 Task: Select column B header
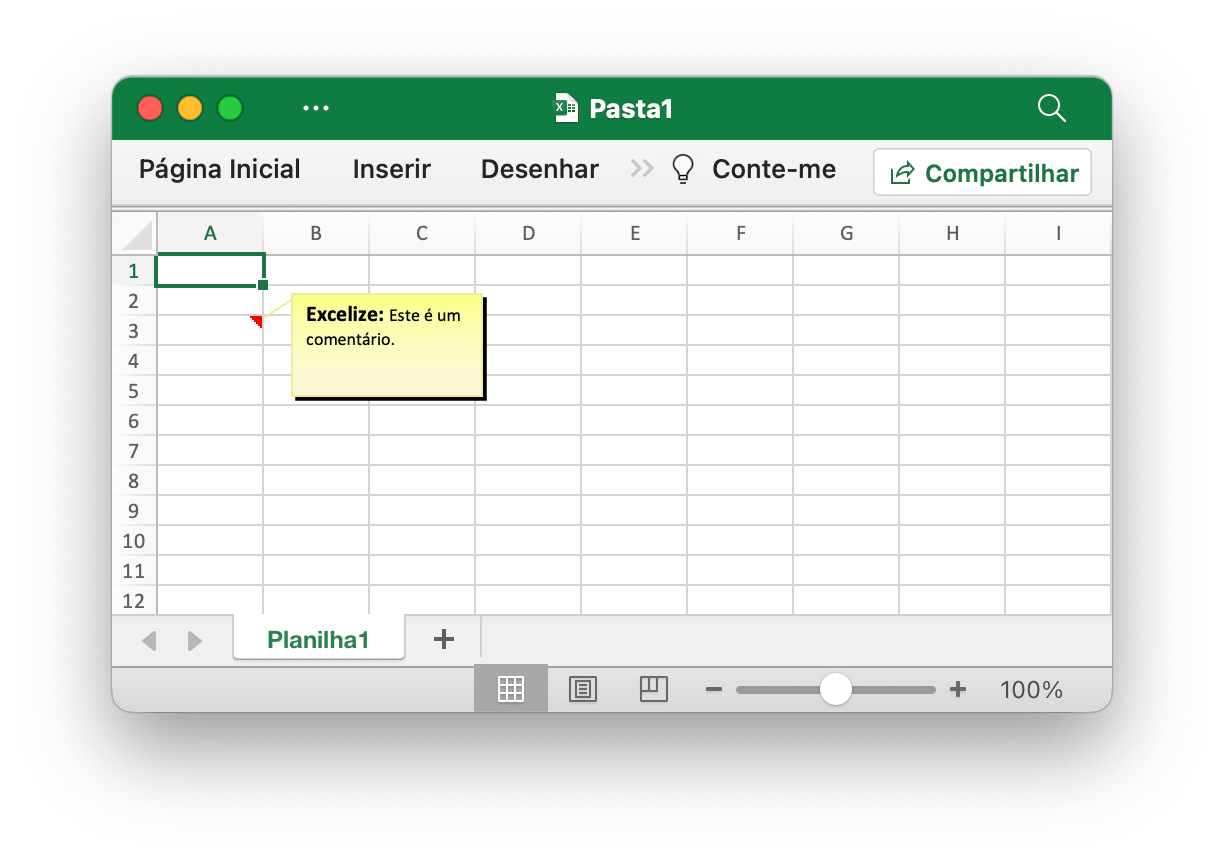pos(316,233)
